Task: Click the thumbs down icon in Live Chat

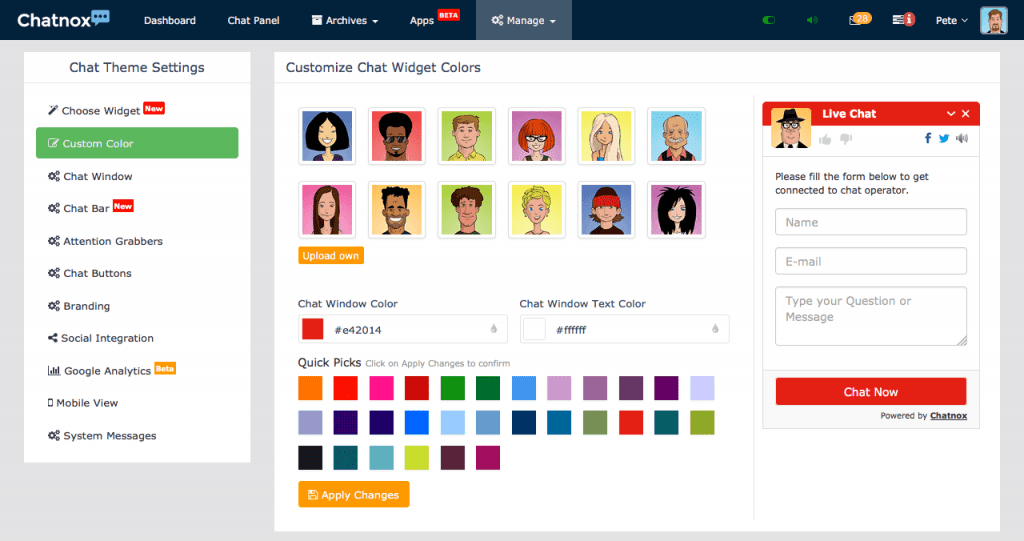Action: click(x=846, y=139)
